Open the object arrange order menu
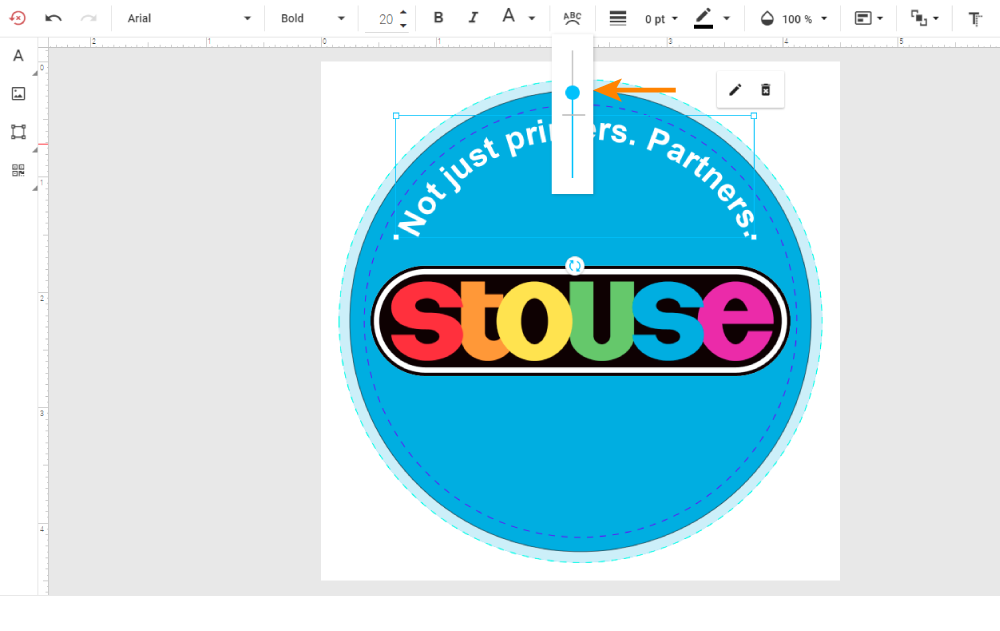This screenshot has height=631, width=1000. click(x=924, y=18)
